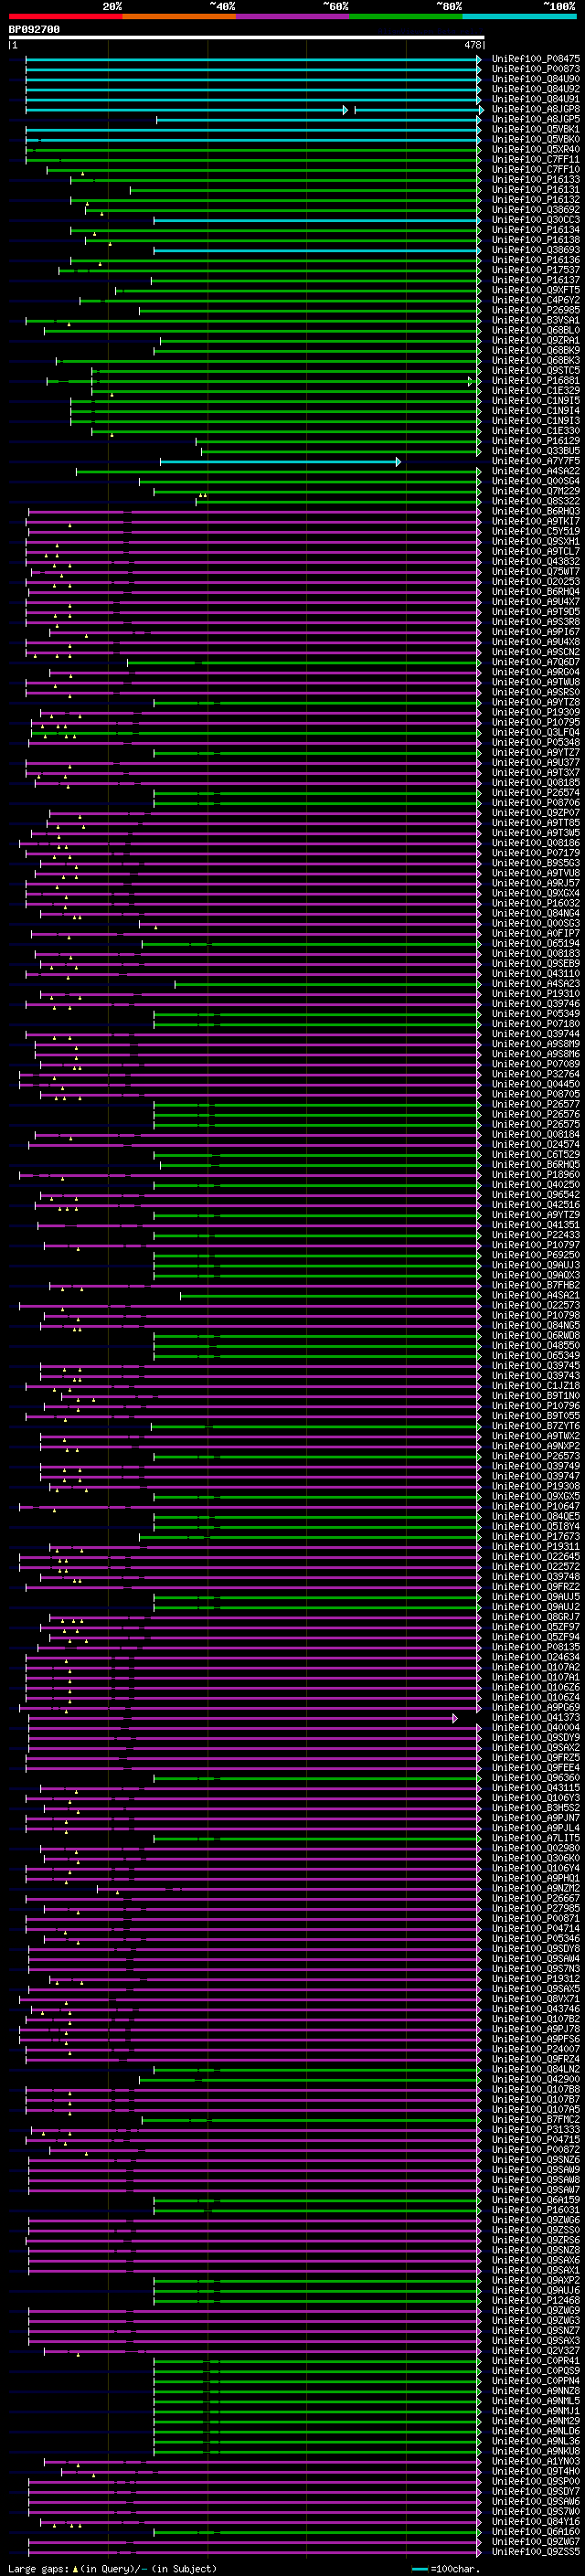Click the short cyan A7Y7F5 alignment bar

pyautogui.click(x=280, y=462)
